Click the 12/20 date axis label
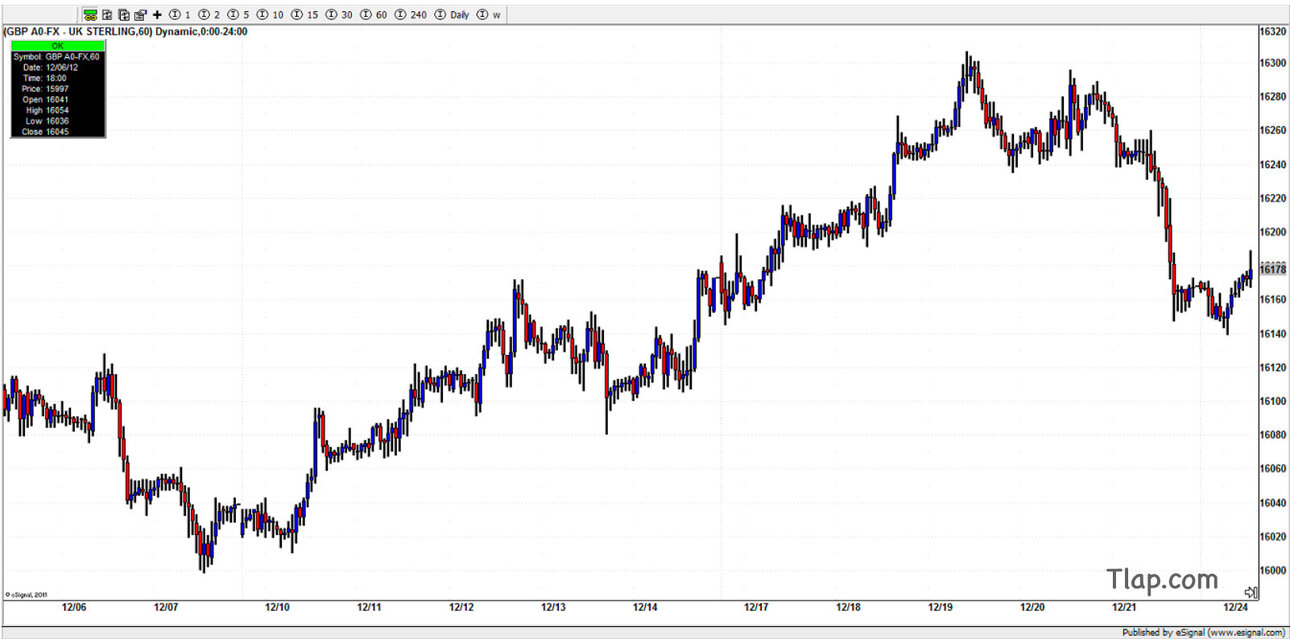The image size is (1290, 639). 1033,608
